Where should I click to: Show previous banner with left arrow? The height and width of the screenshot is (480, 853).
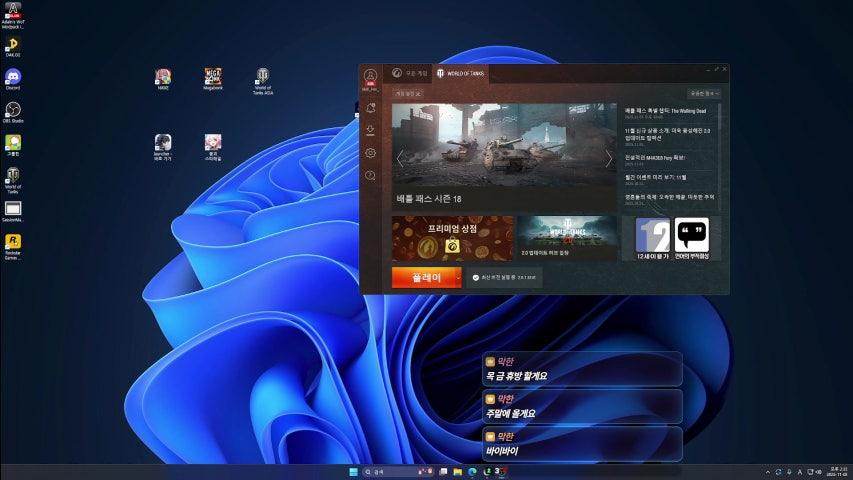point(400,159)
